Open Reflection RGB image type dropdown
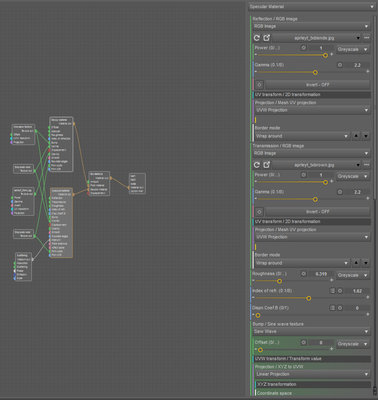Viewport: 378px width, 400px height. point(311,26)
